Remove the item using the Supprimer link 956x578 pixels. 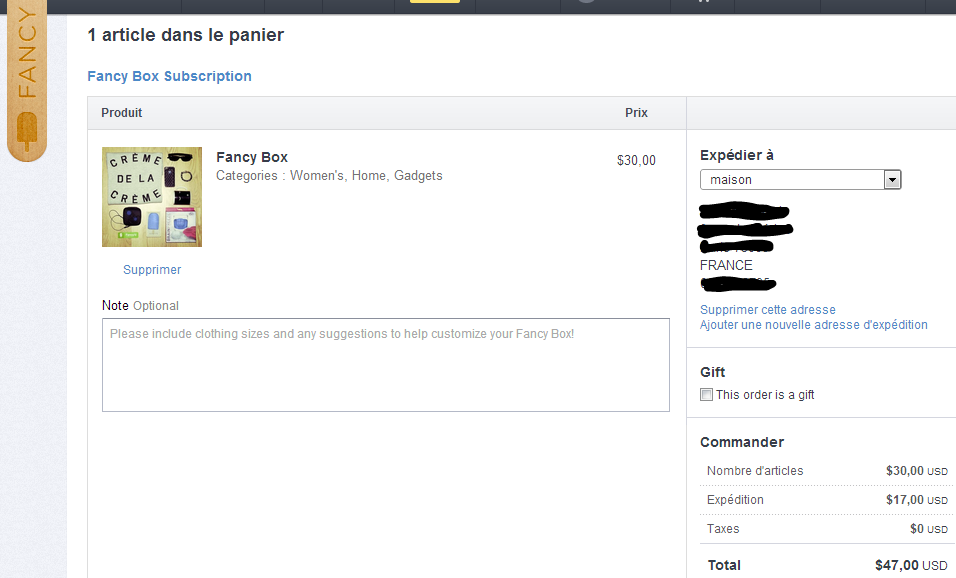(152, 270)
